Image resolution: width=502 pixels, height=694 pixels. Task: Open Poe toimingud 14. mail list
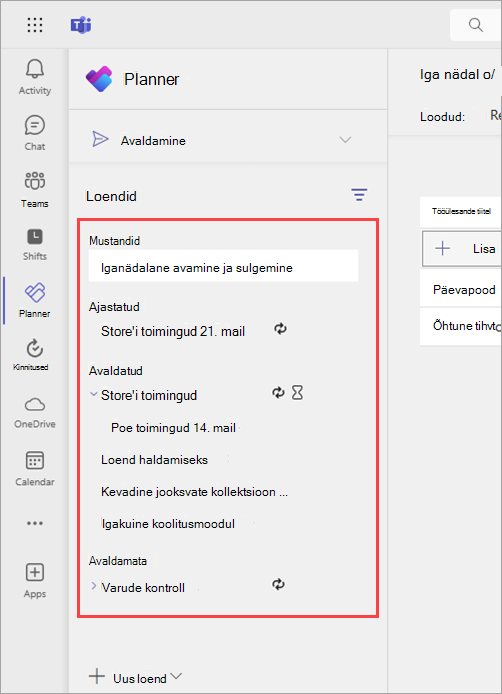point(173,428)
